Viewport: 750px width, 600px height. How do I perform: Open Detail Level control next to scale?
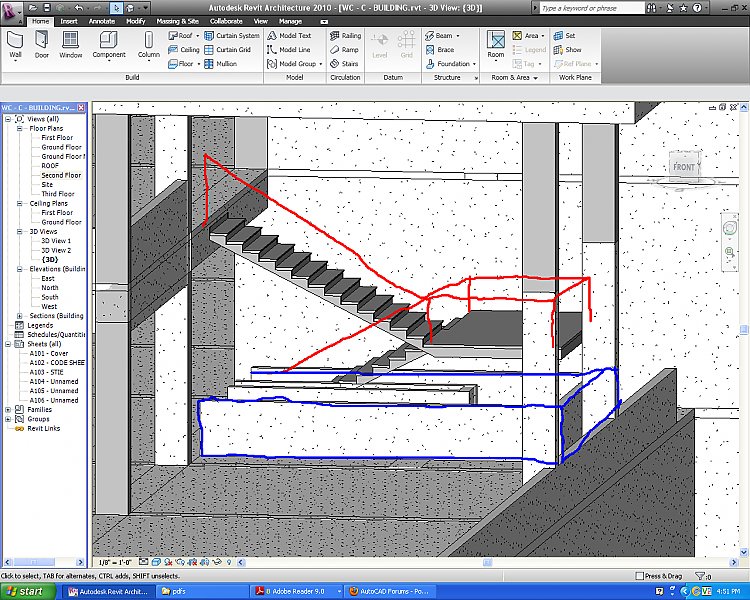pos(143,562)
